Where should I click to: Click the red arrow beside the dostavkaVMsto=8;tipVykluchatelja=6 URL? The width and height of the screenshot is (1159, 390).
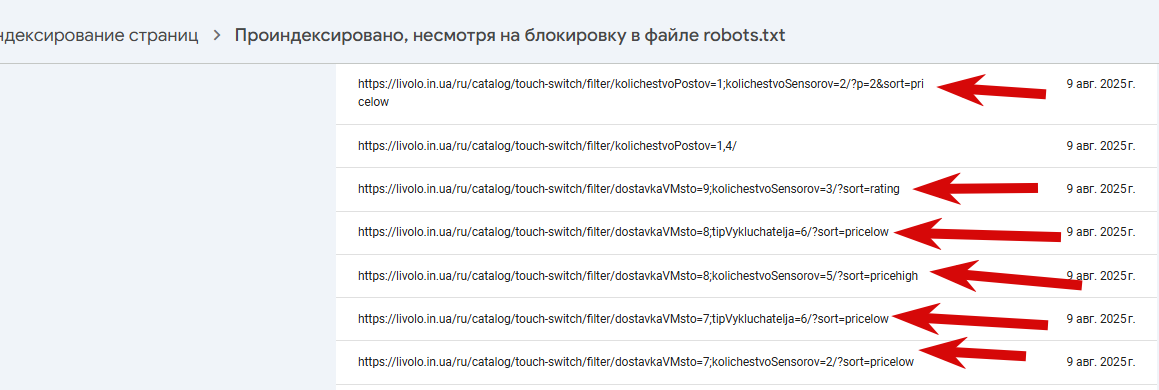point(976,234)
